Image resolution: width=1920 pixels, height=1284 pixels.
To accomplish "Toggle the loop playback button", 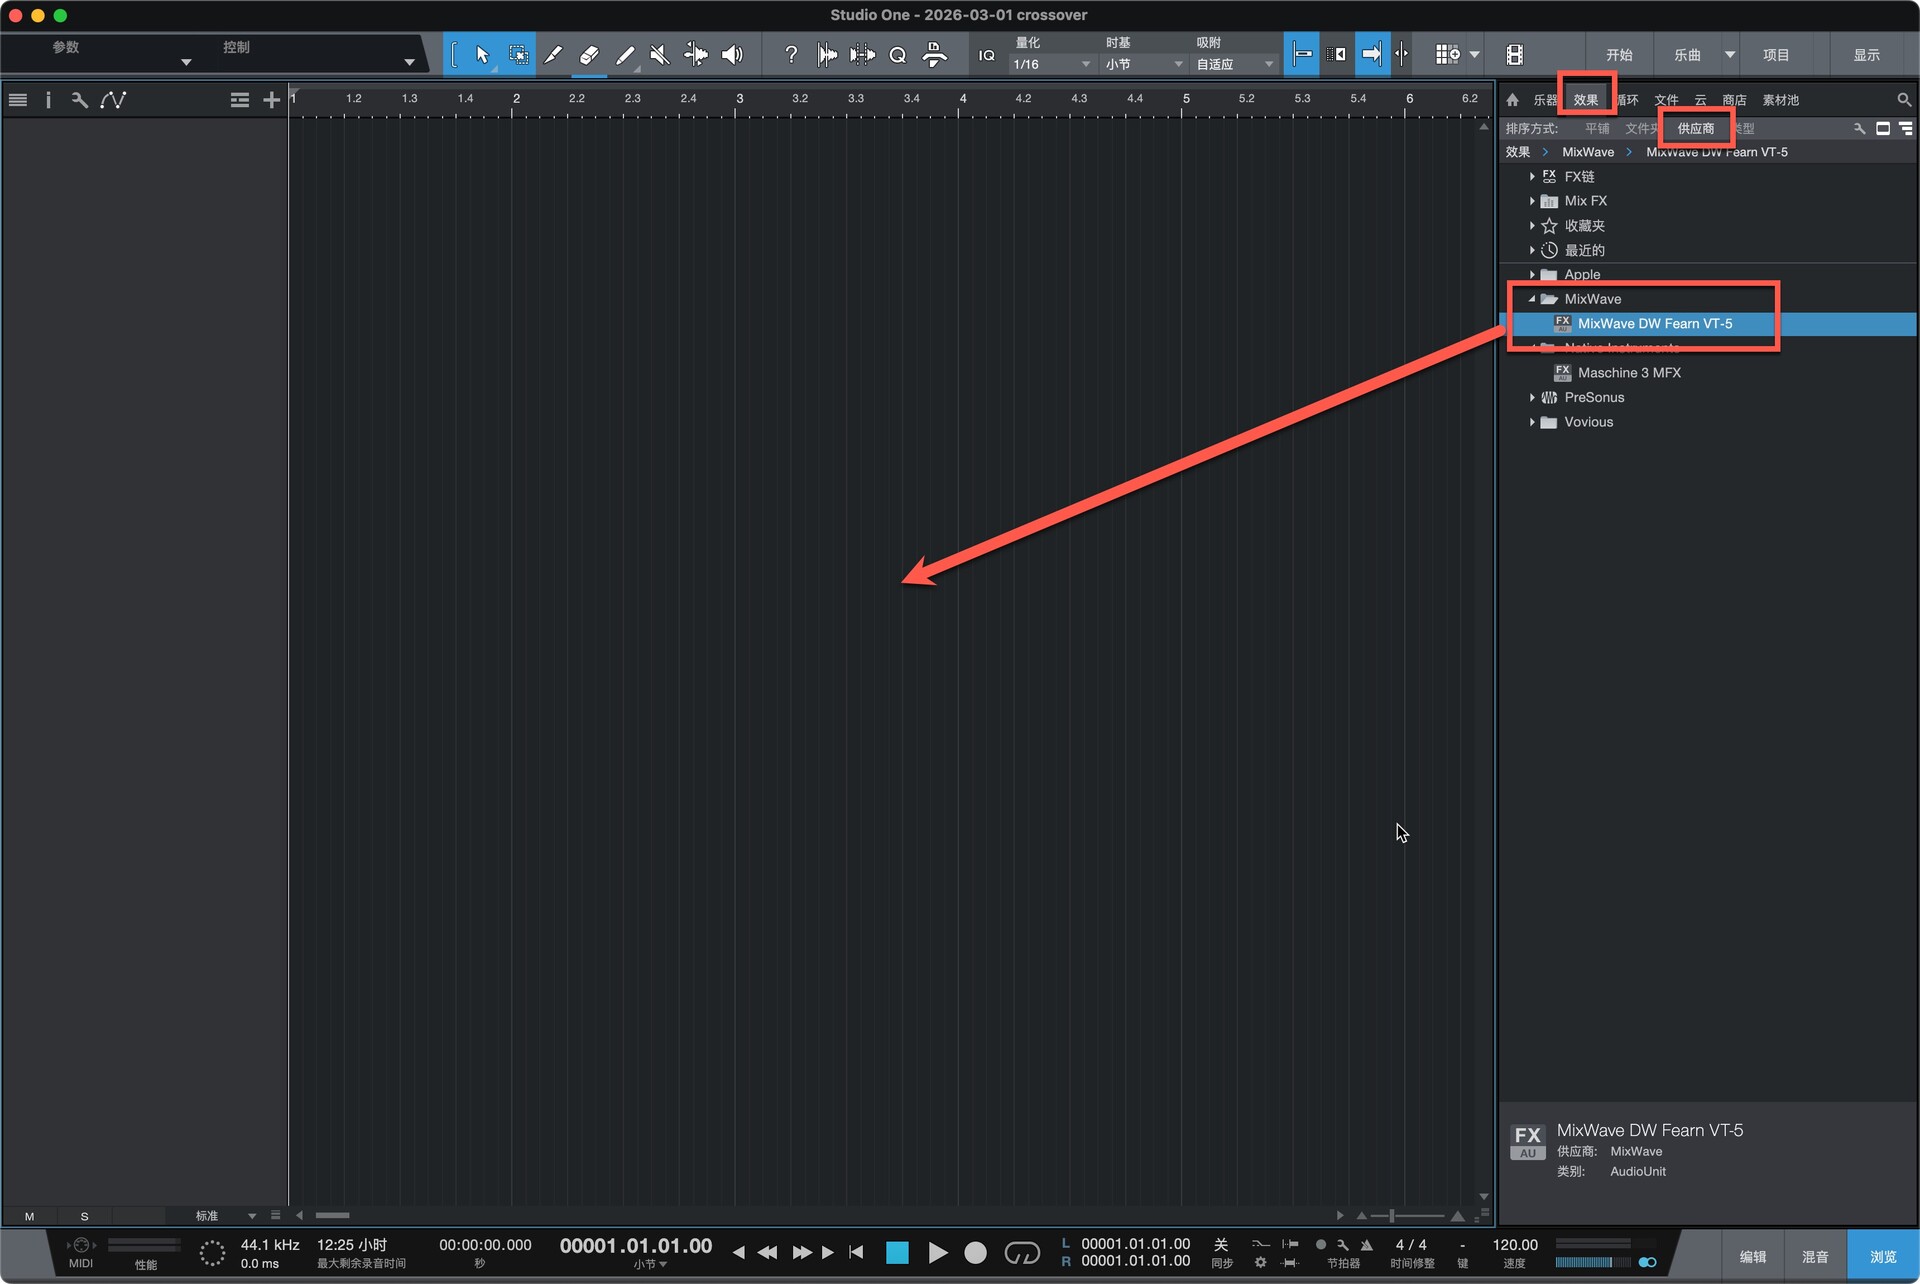I will 1021,1252.
